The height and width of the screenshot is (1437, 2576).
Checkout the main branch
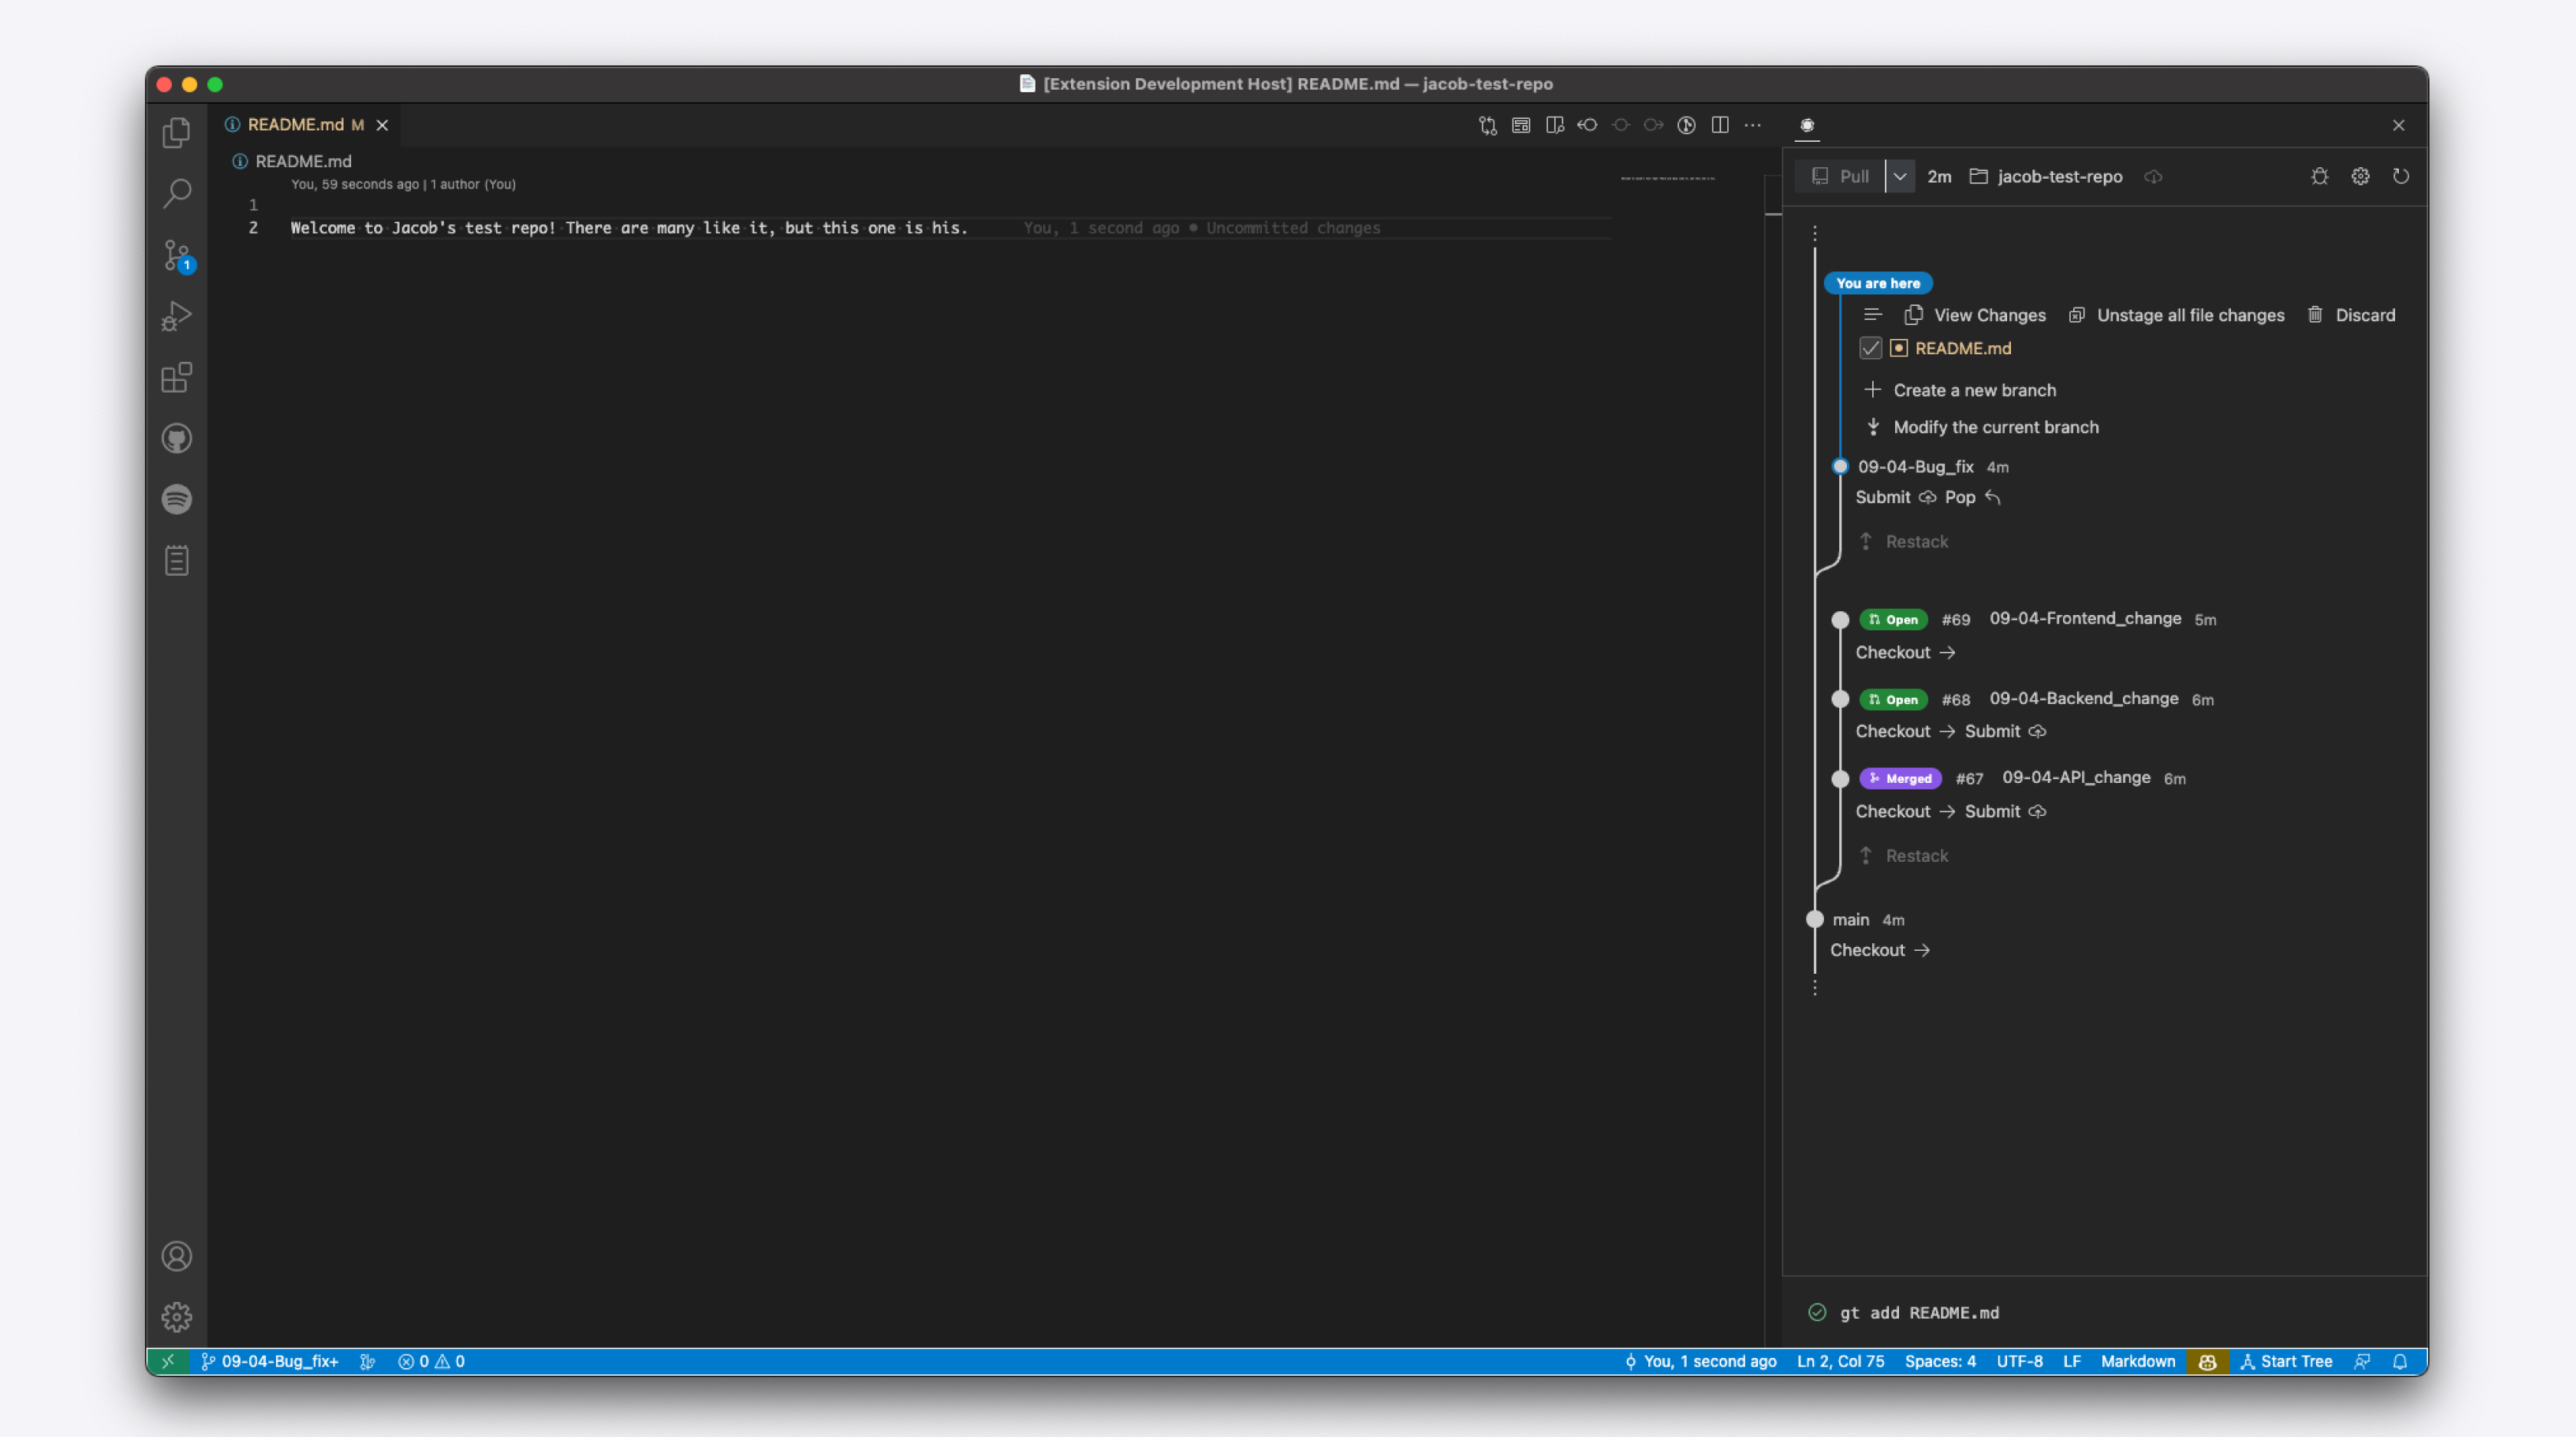1880,950
